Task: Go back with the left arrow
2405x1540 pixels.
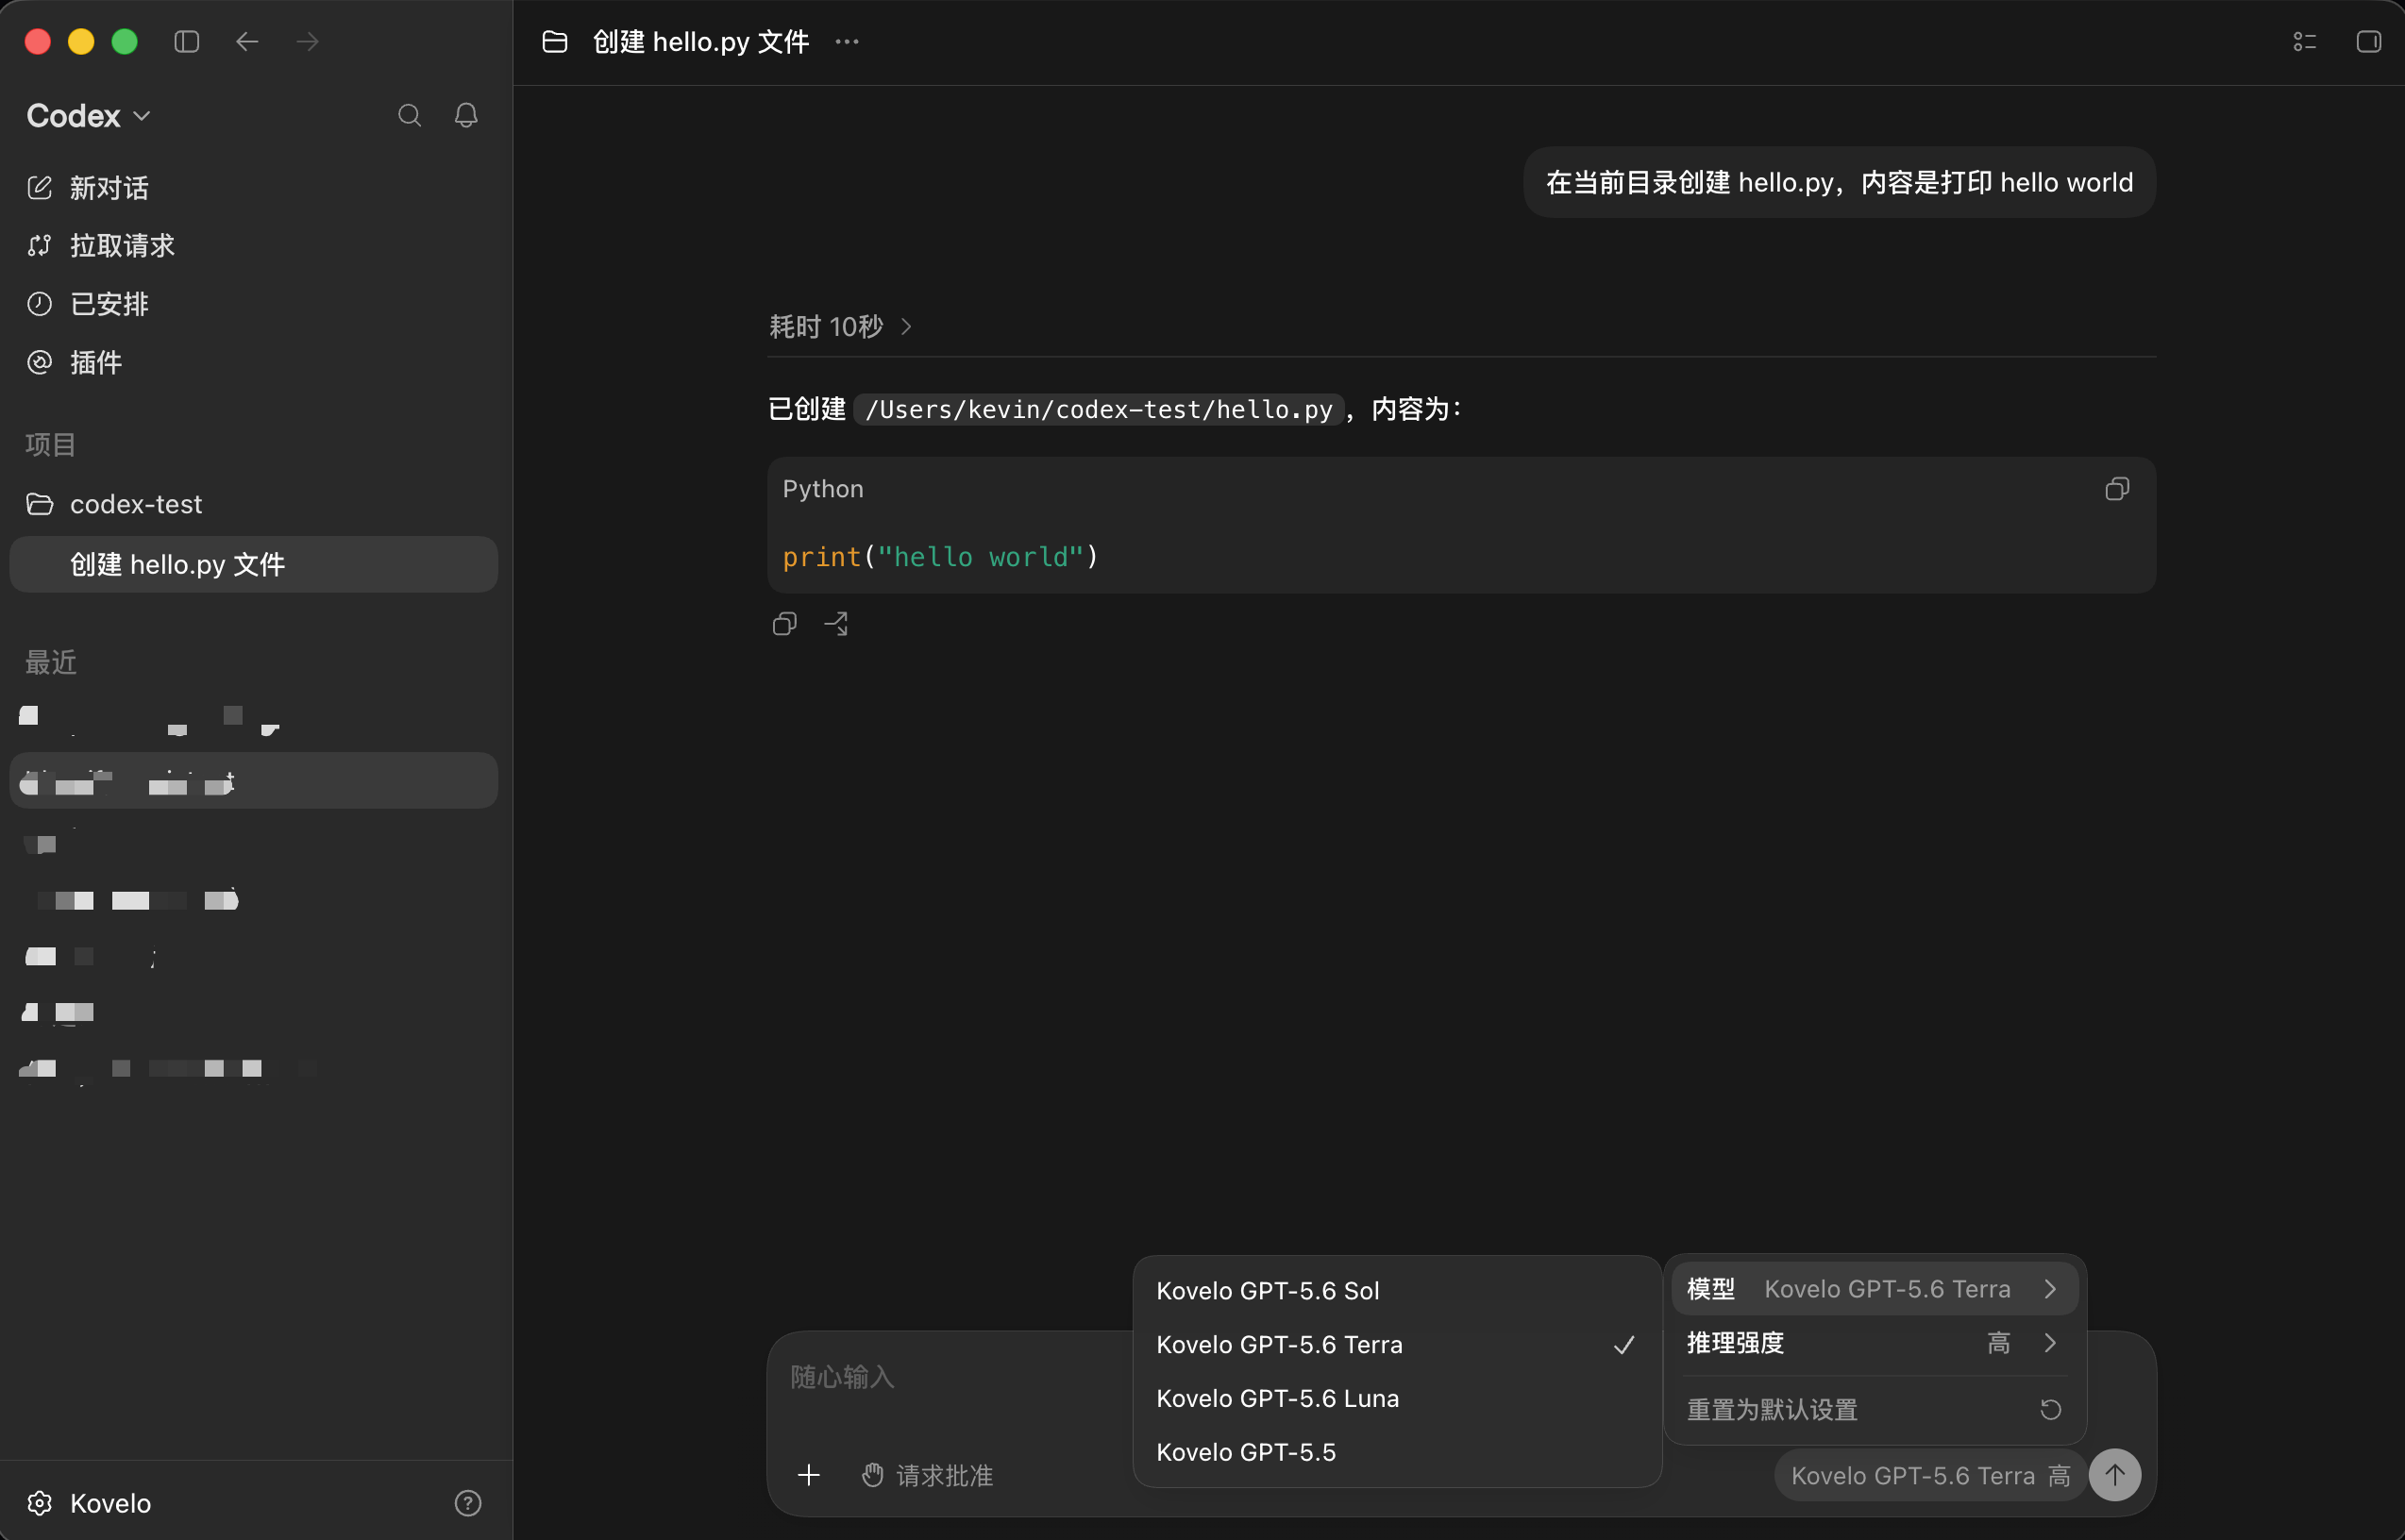Action: pyautogui.click(x=247, y=41)
